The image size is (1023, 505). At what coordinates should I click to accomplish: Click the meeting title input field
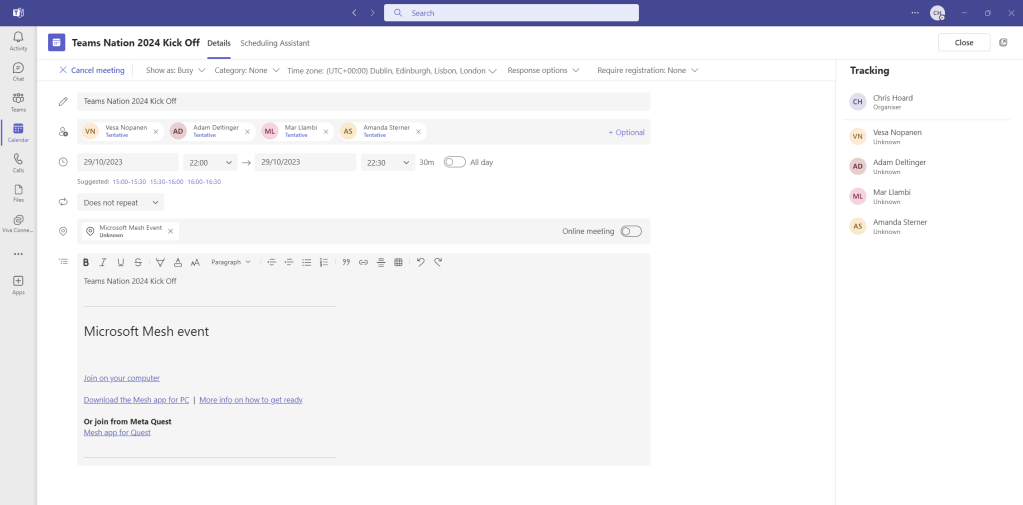coord(364,101)
